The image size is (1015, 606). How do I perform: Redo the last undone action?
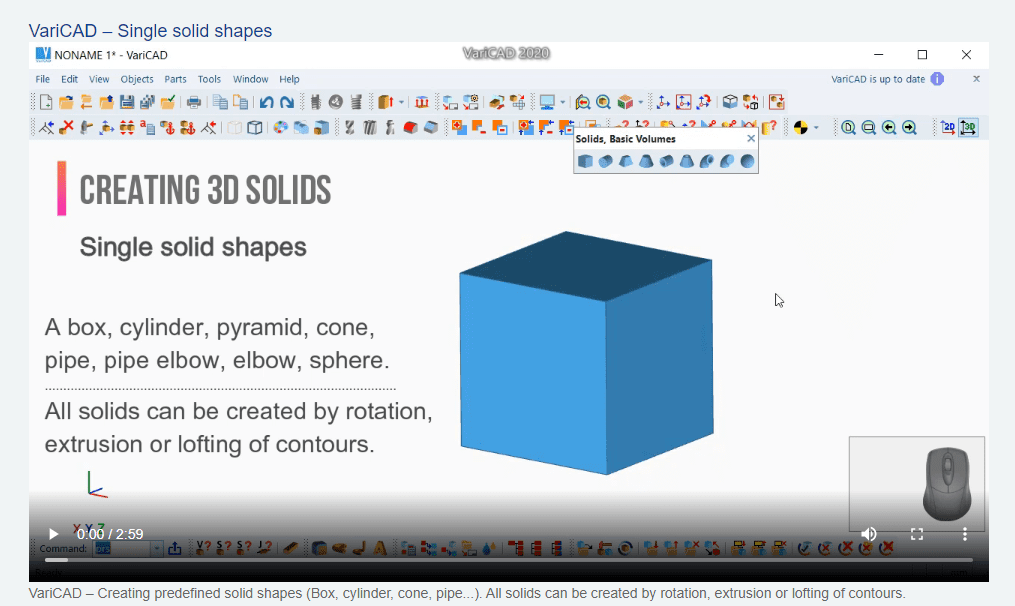[x=287, y=102]
